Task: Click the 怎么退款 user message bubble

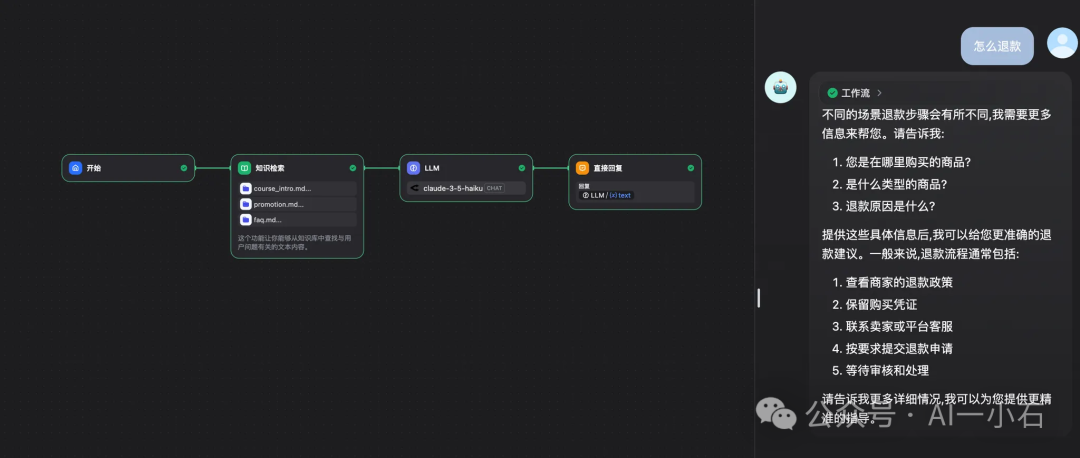Action: pos(997,46)
